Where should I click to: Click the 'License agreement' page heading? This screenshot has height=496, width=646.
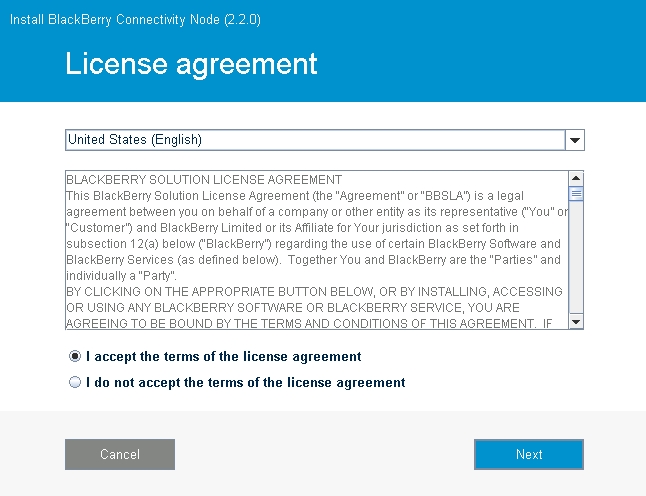pyautogui.click(x=191, y=64)
